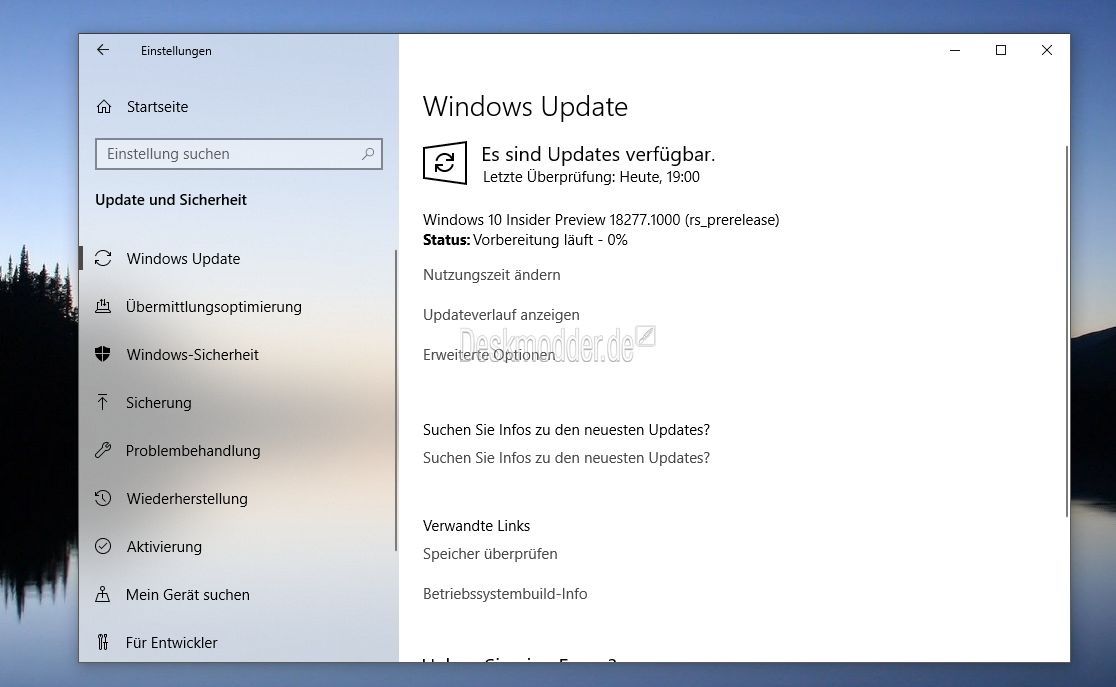Open the Für Entwickler section
This screenshot has width=1116, height=687.
(x=171, y=643)
